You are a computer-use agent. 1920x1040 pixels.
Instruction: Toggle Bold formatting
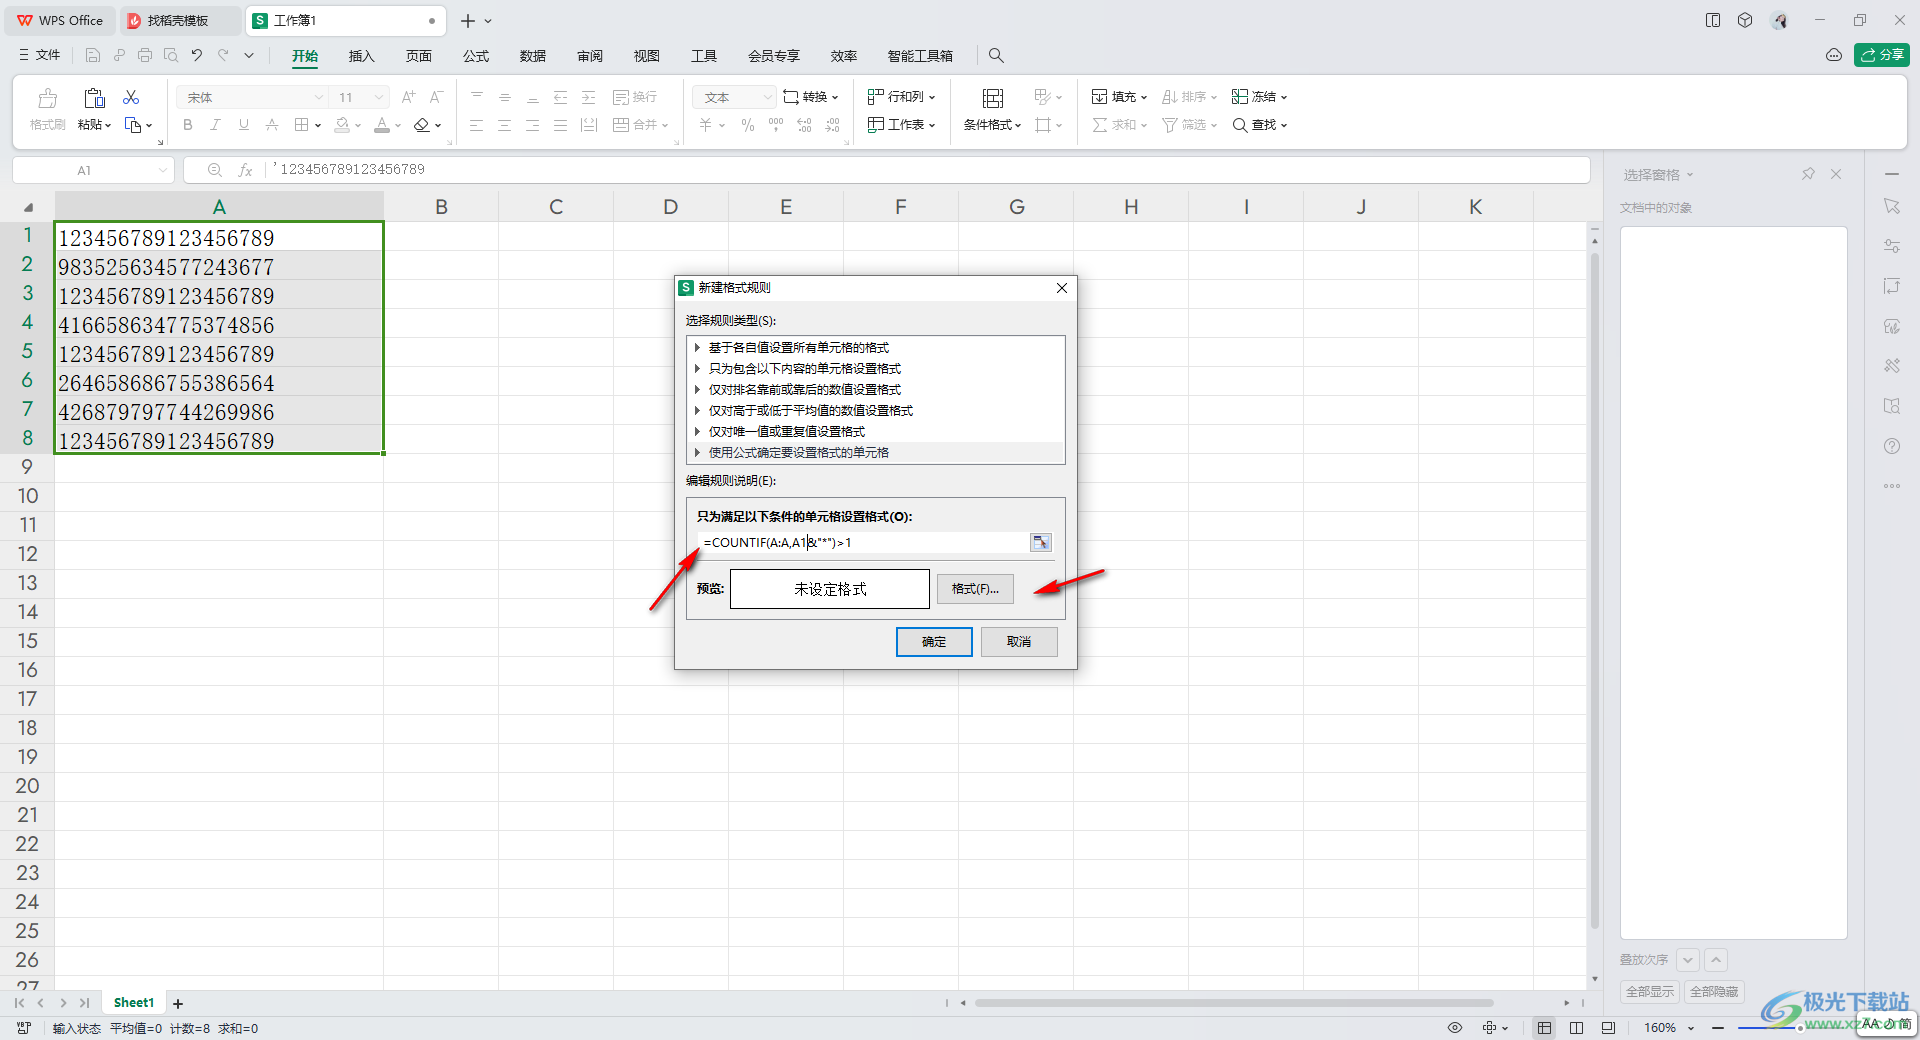(x=188, y=125)
